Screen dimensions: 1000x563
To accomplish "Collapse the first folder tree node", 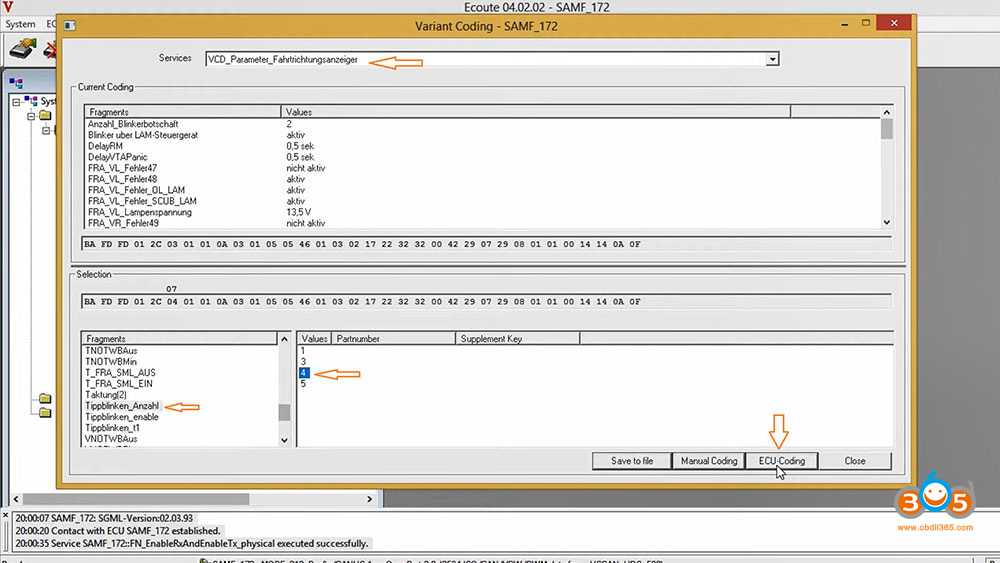I will (31, 117).
